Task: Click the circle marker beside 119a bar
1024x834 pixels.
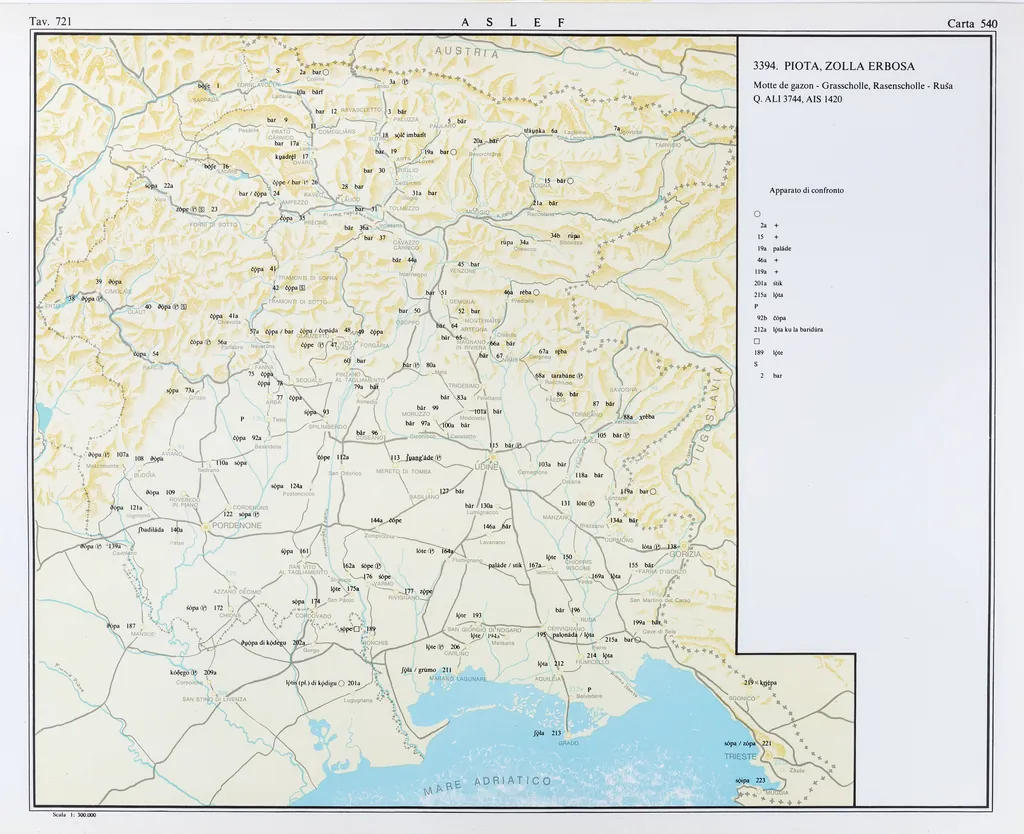Action: (654, 491)
